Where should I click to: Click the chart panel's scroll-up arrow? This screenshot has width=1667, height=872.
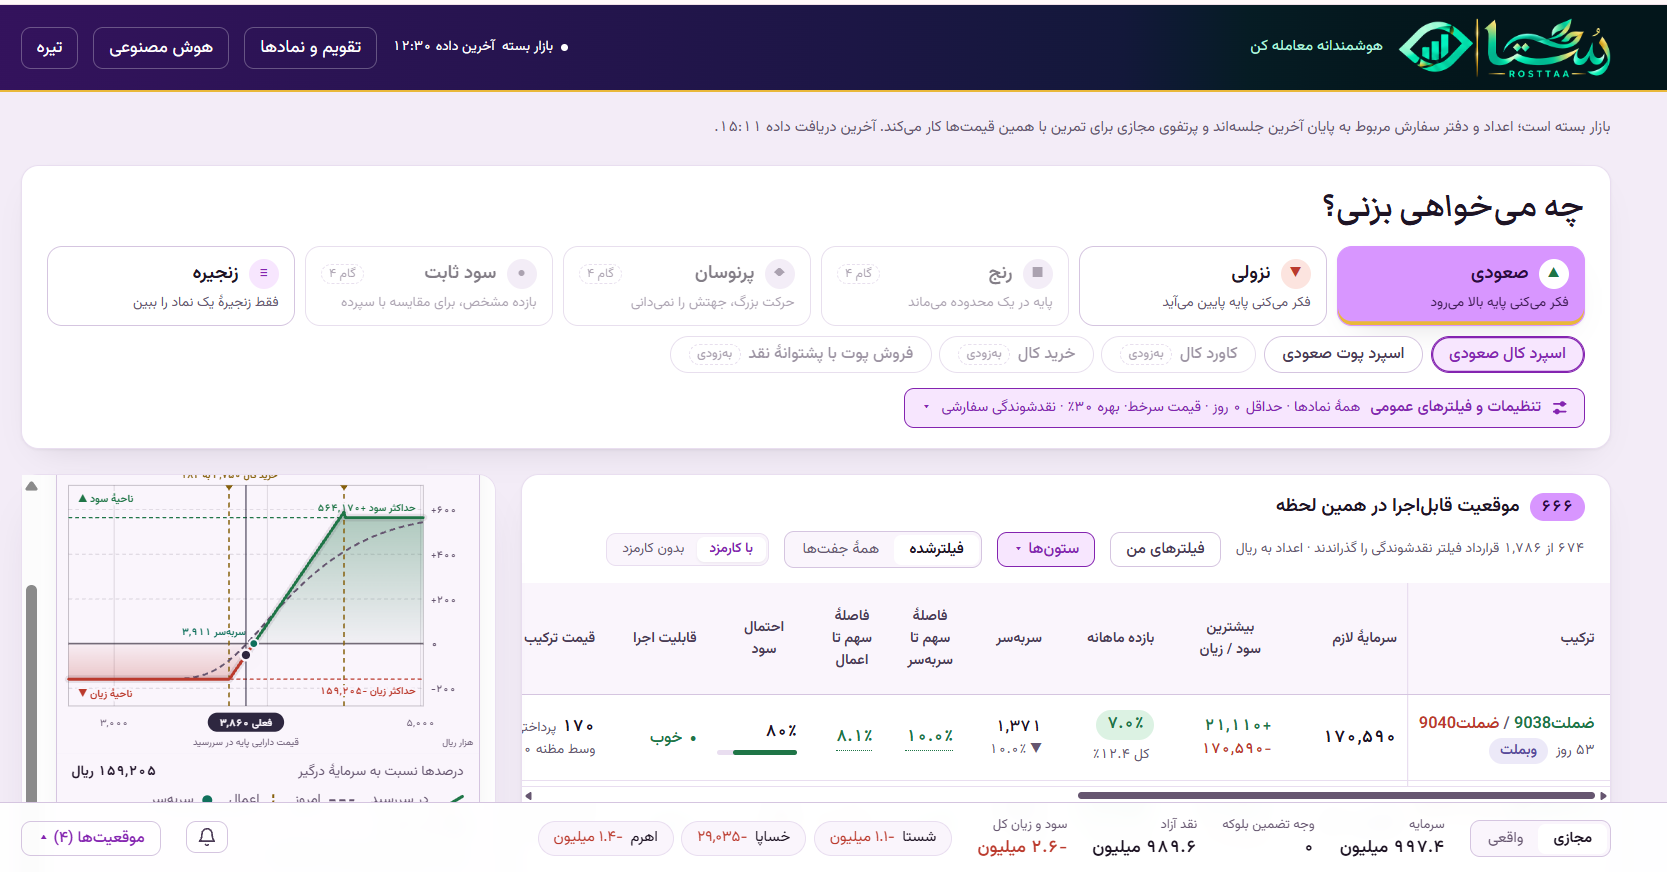point(31,486)
